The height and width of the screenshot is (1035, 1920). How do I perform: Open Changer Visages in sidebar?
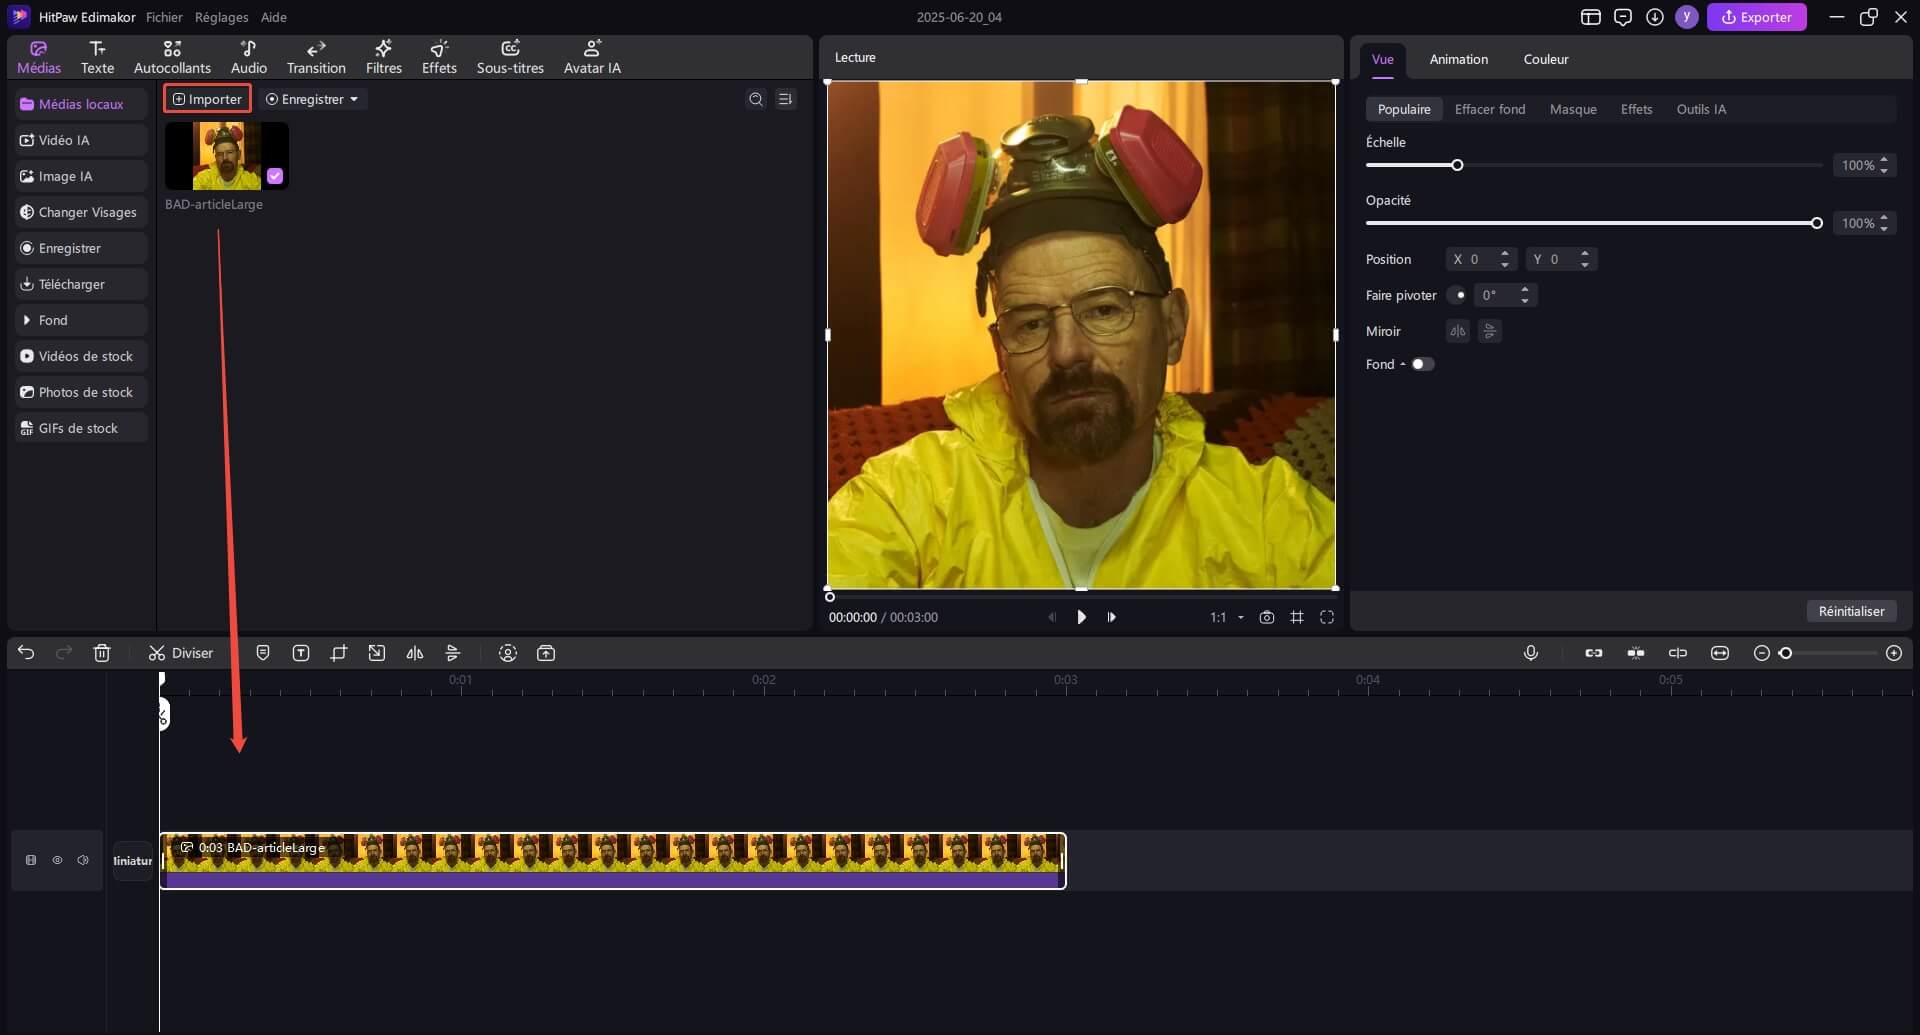coord(82,212)
